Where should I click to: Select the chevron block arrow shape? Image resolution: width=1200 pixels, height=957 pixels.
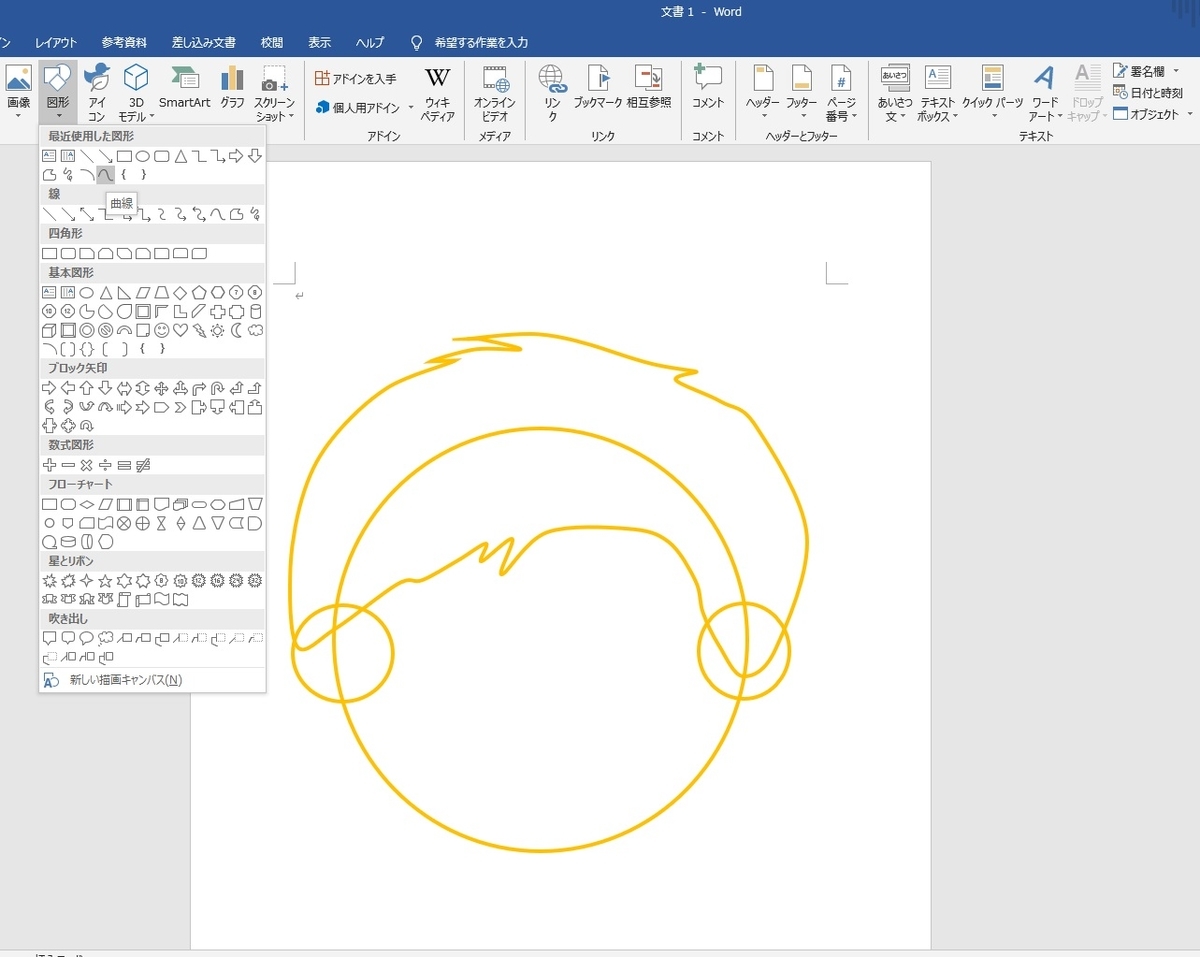180,407
